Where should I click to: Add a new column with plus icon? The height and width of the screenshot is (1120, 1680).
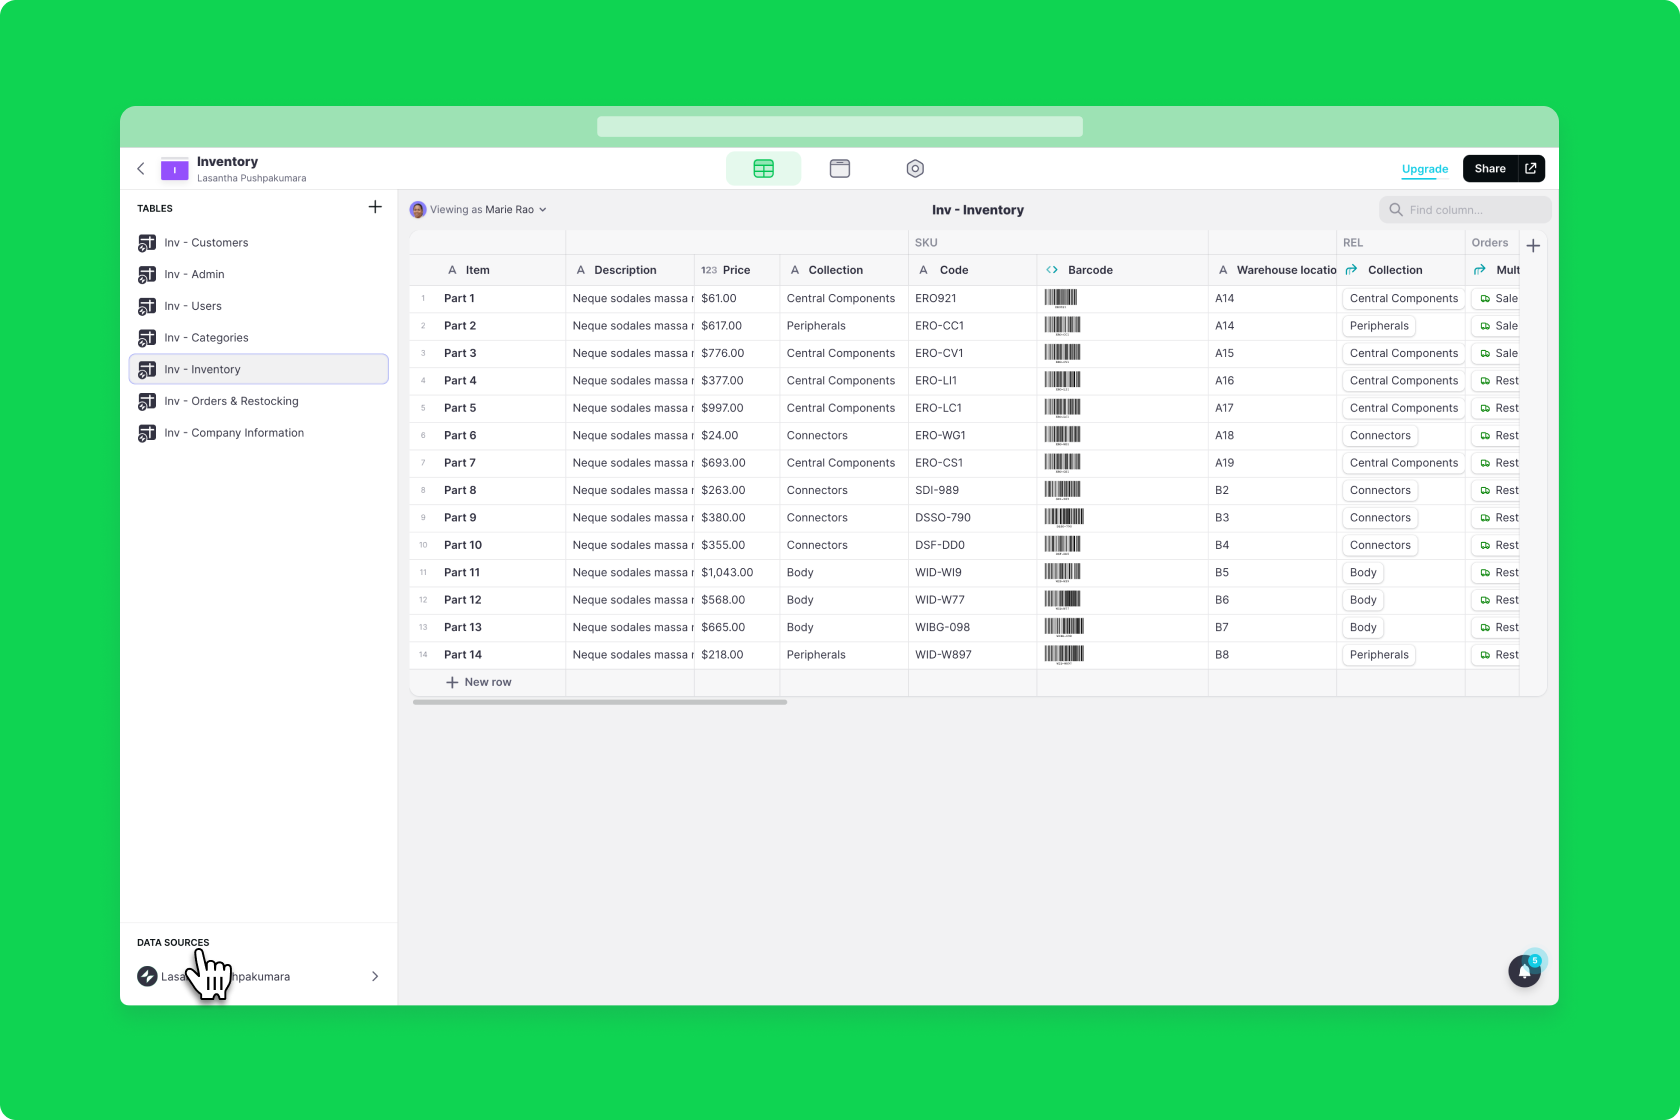coord(1532,246)
